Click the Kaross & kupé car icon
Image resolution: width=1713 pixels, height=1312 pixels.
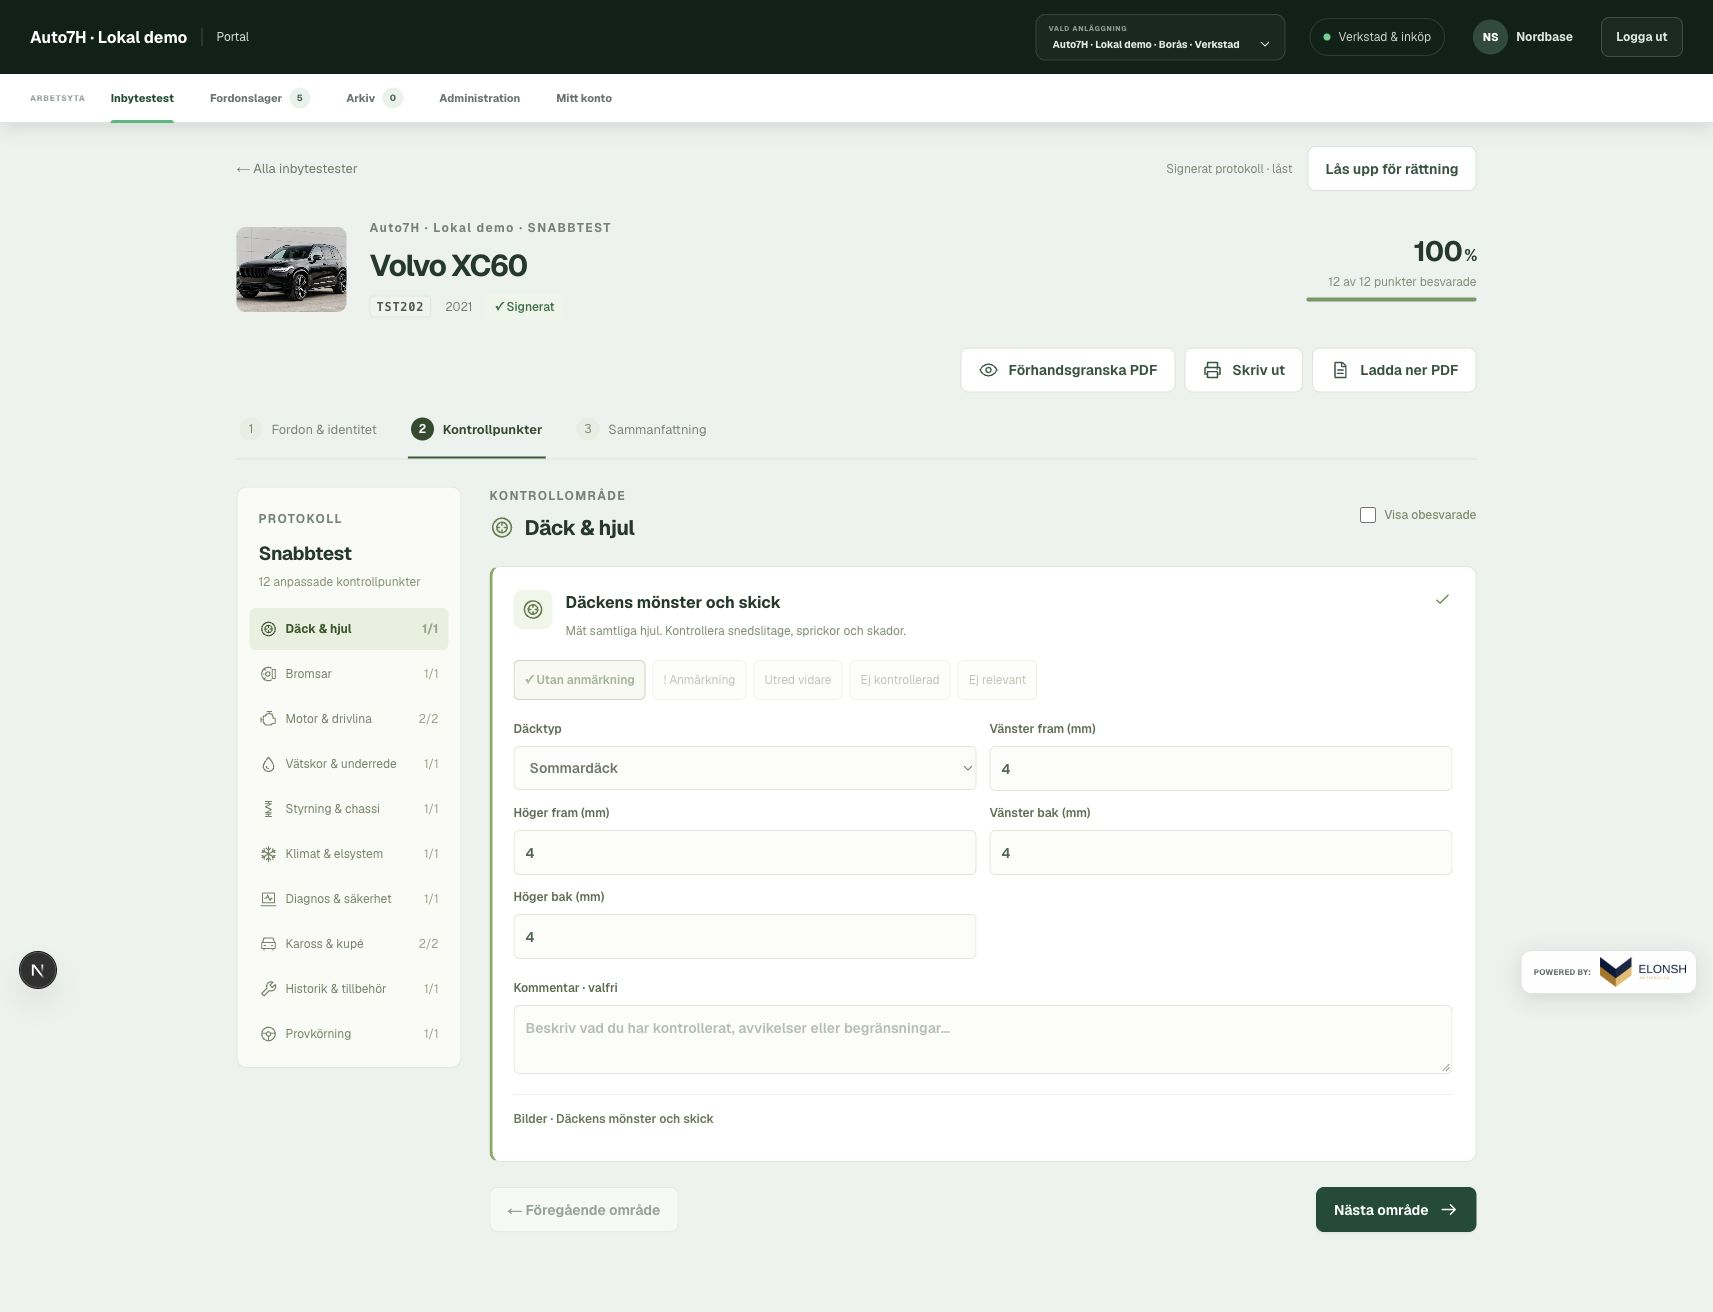click(268, 944)
